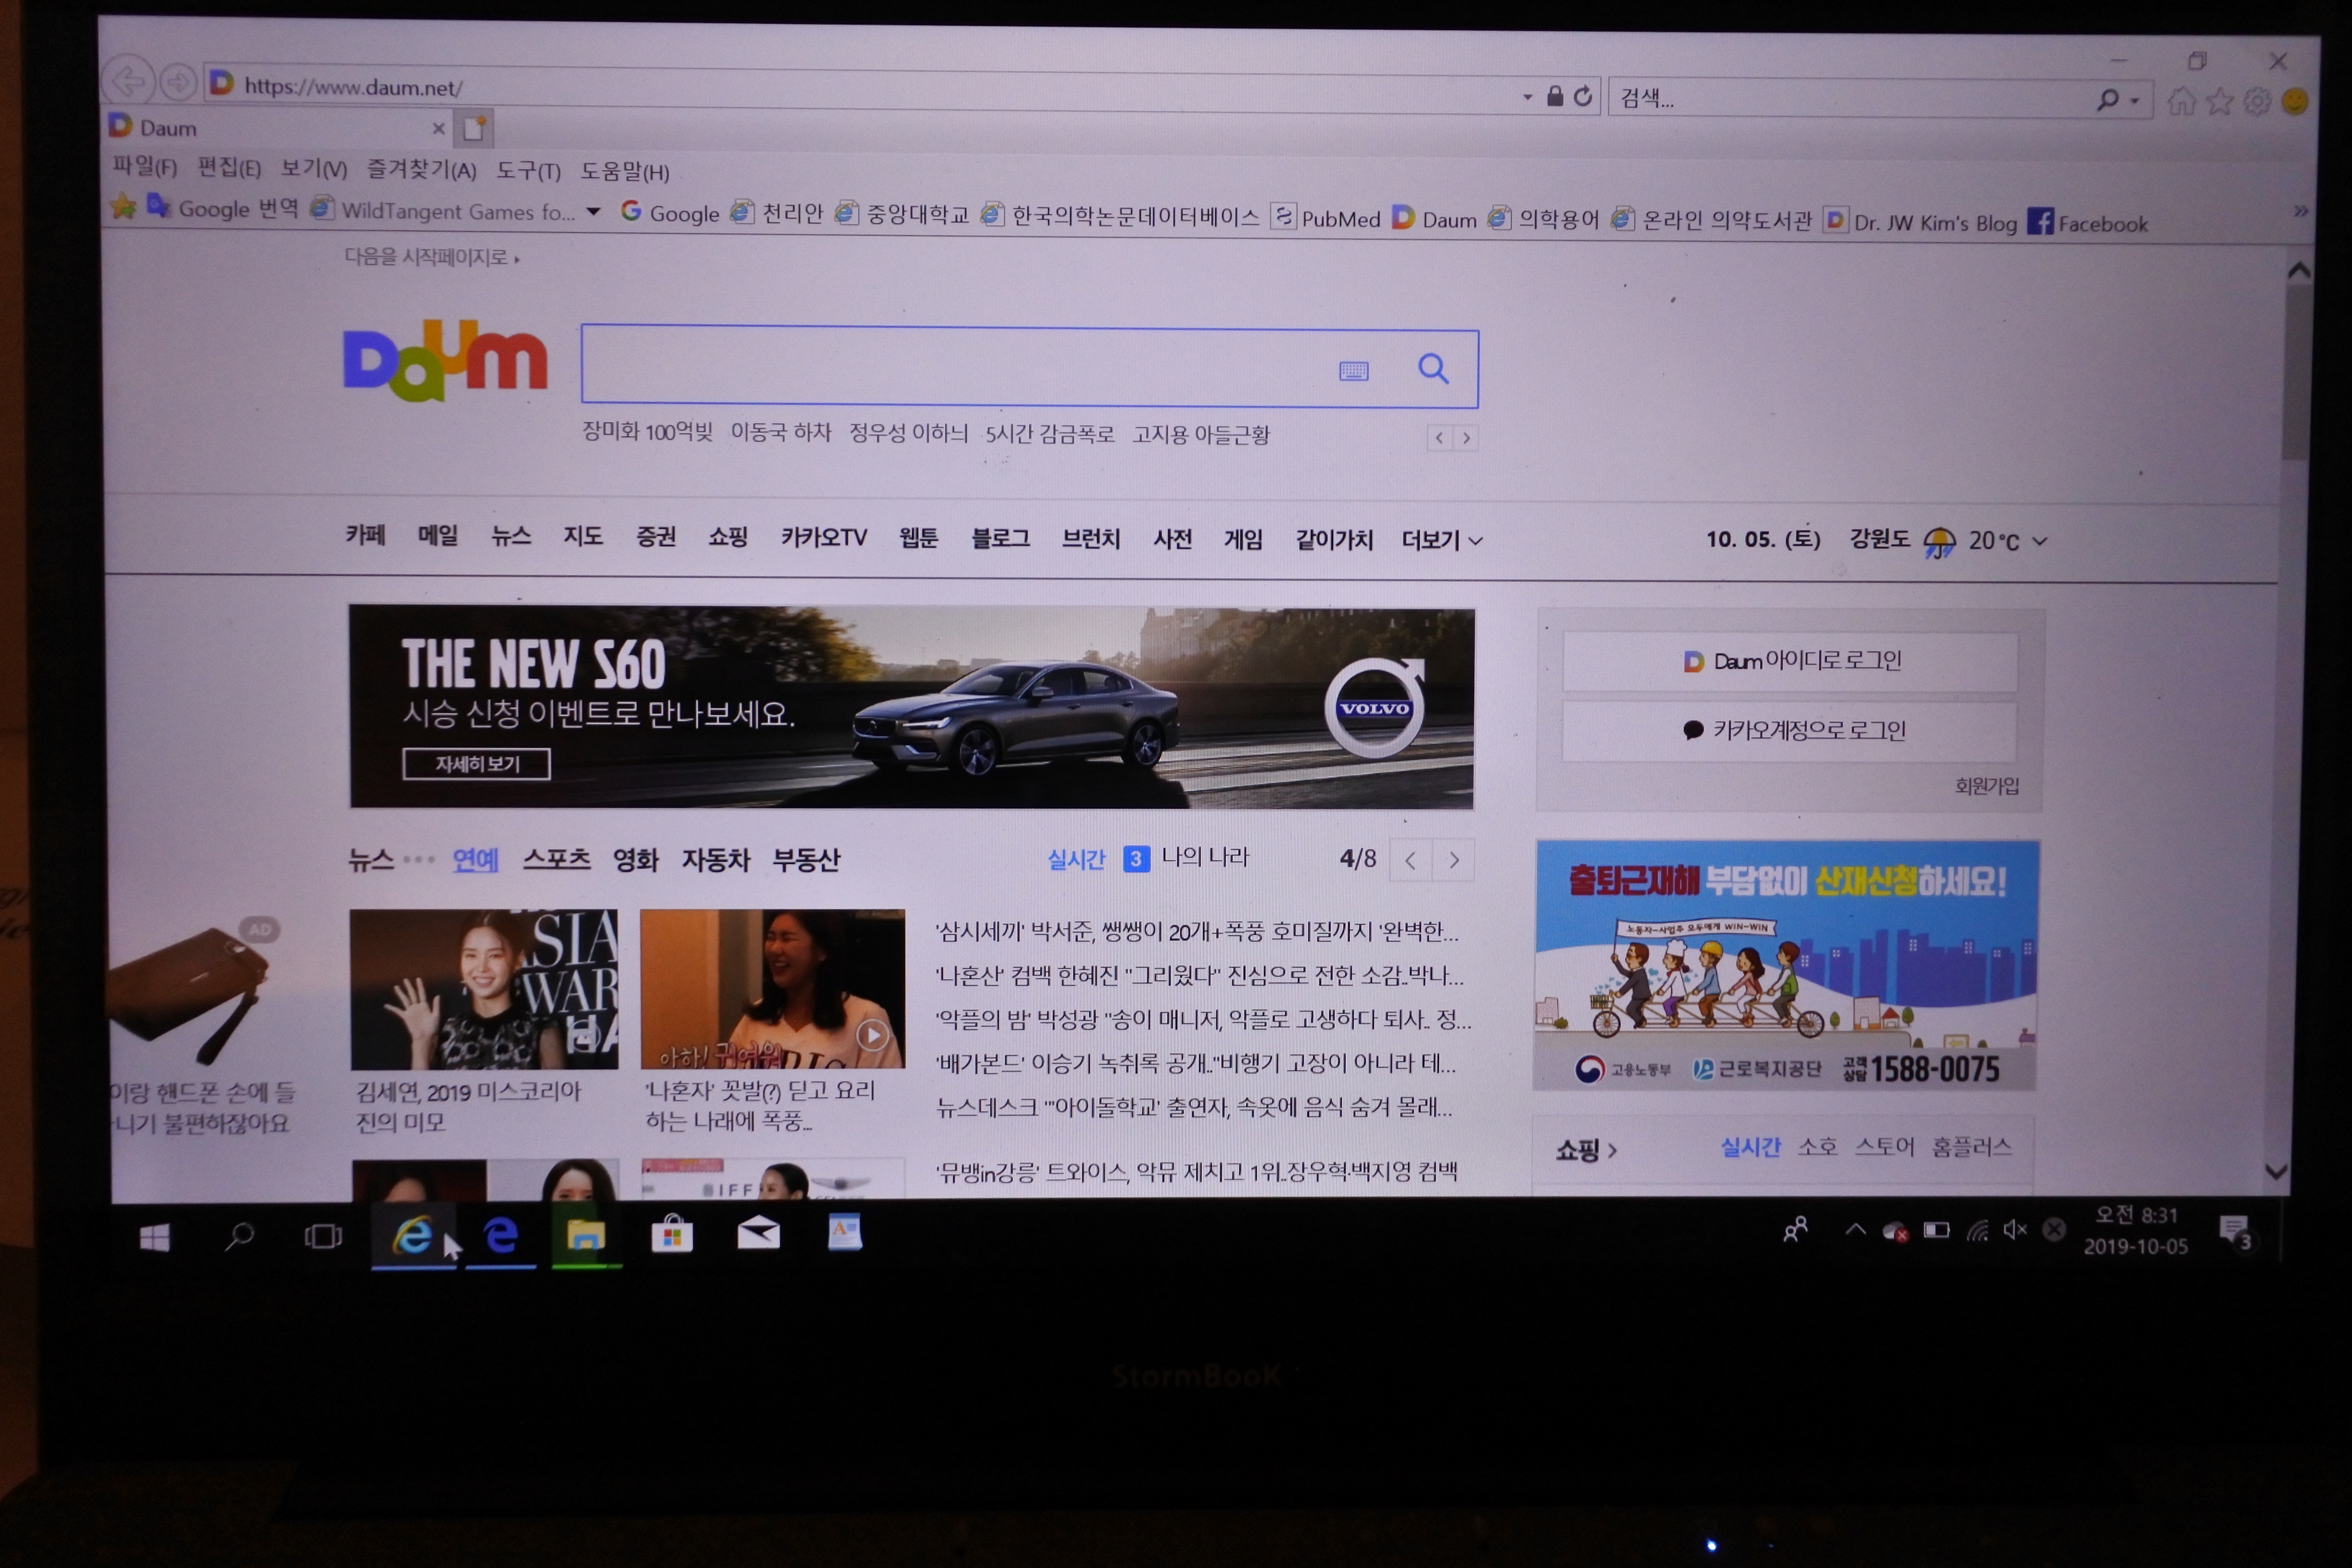The width and height of the screenshot is (2352, 1568).
Task: Open the 김세연 미스코리아 news thumbnail
Action: pos(484,990)
